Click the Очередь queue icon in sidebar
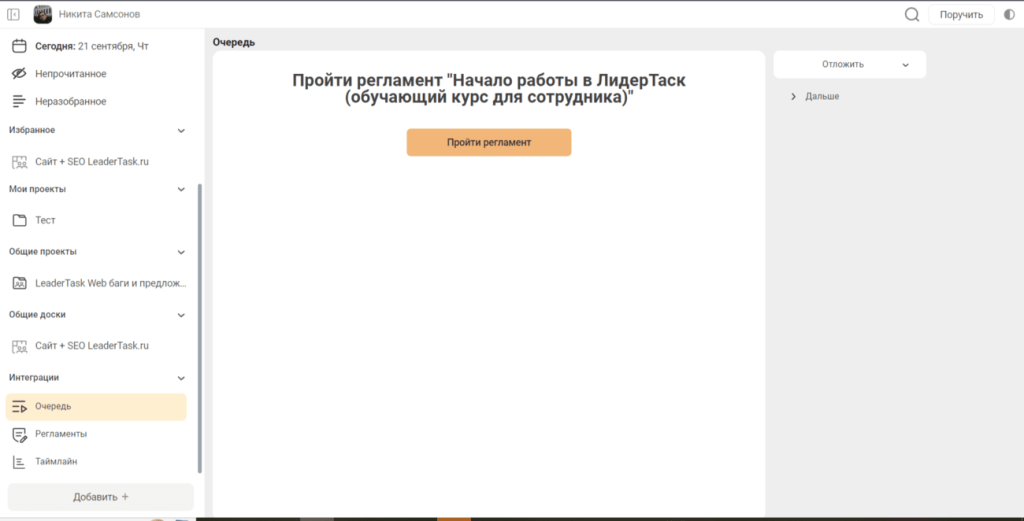This screenshot has width=1024, height=521. (x=20, y=407)
